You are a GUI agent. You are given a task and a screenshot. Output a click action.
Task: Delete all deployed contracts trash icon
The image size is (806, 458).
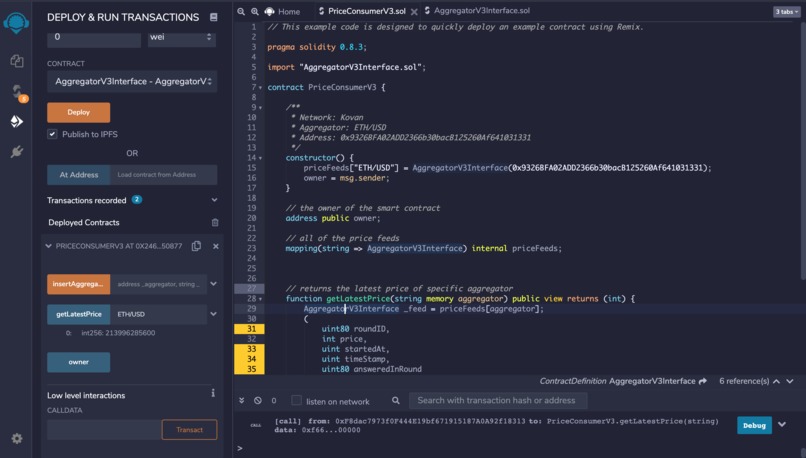point(215,223)
